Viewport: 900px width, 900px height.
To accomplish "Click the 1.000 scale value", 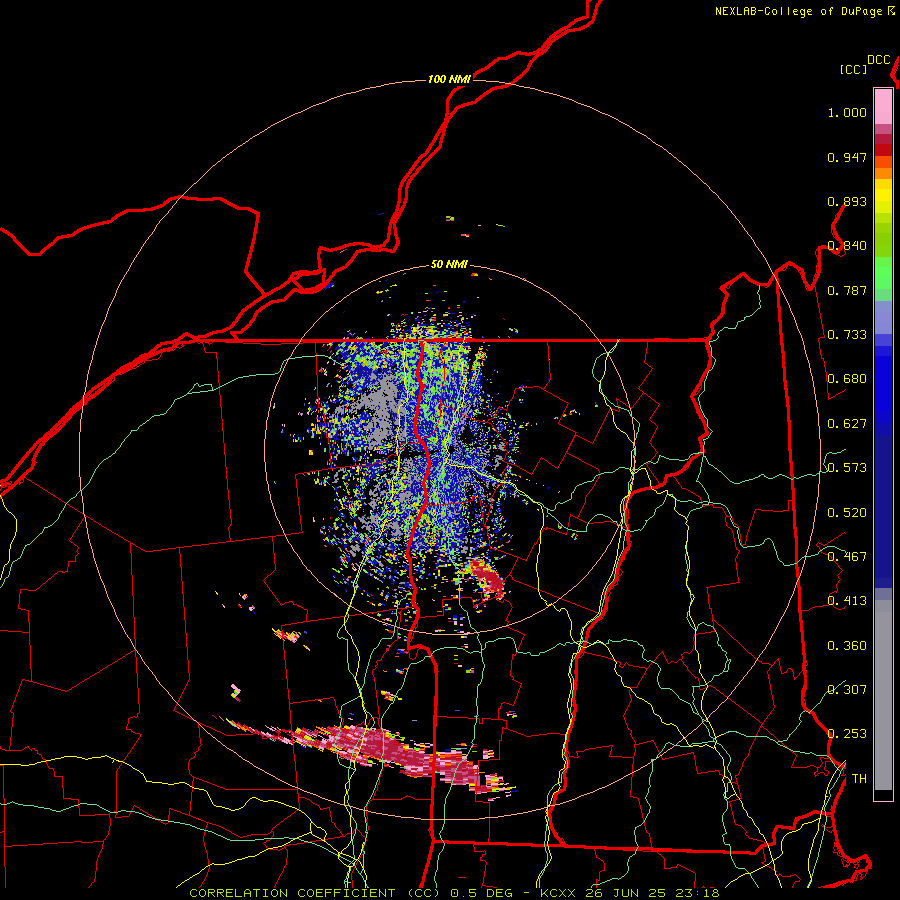I will point(847,112).
